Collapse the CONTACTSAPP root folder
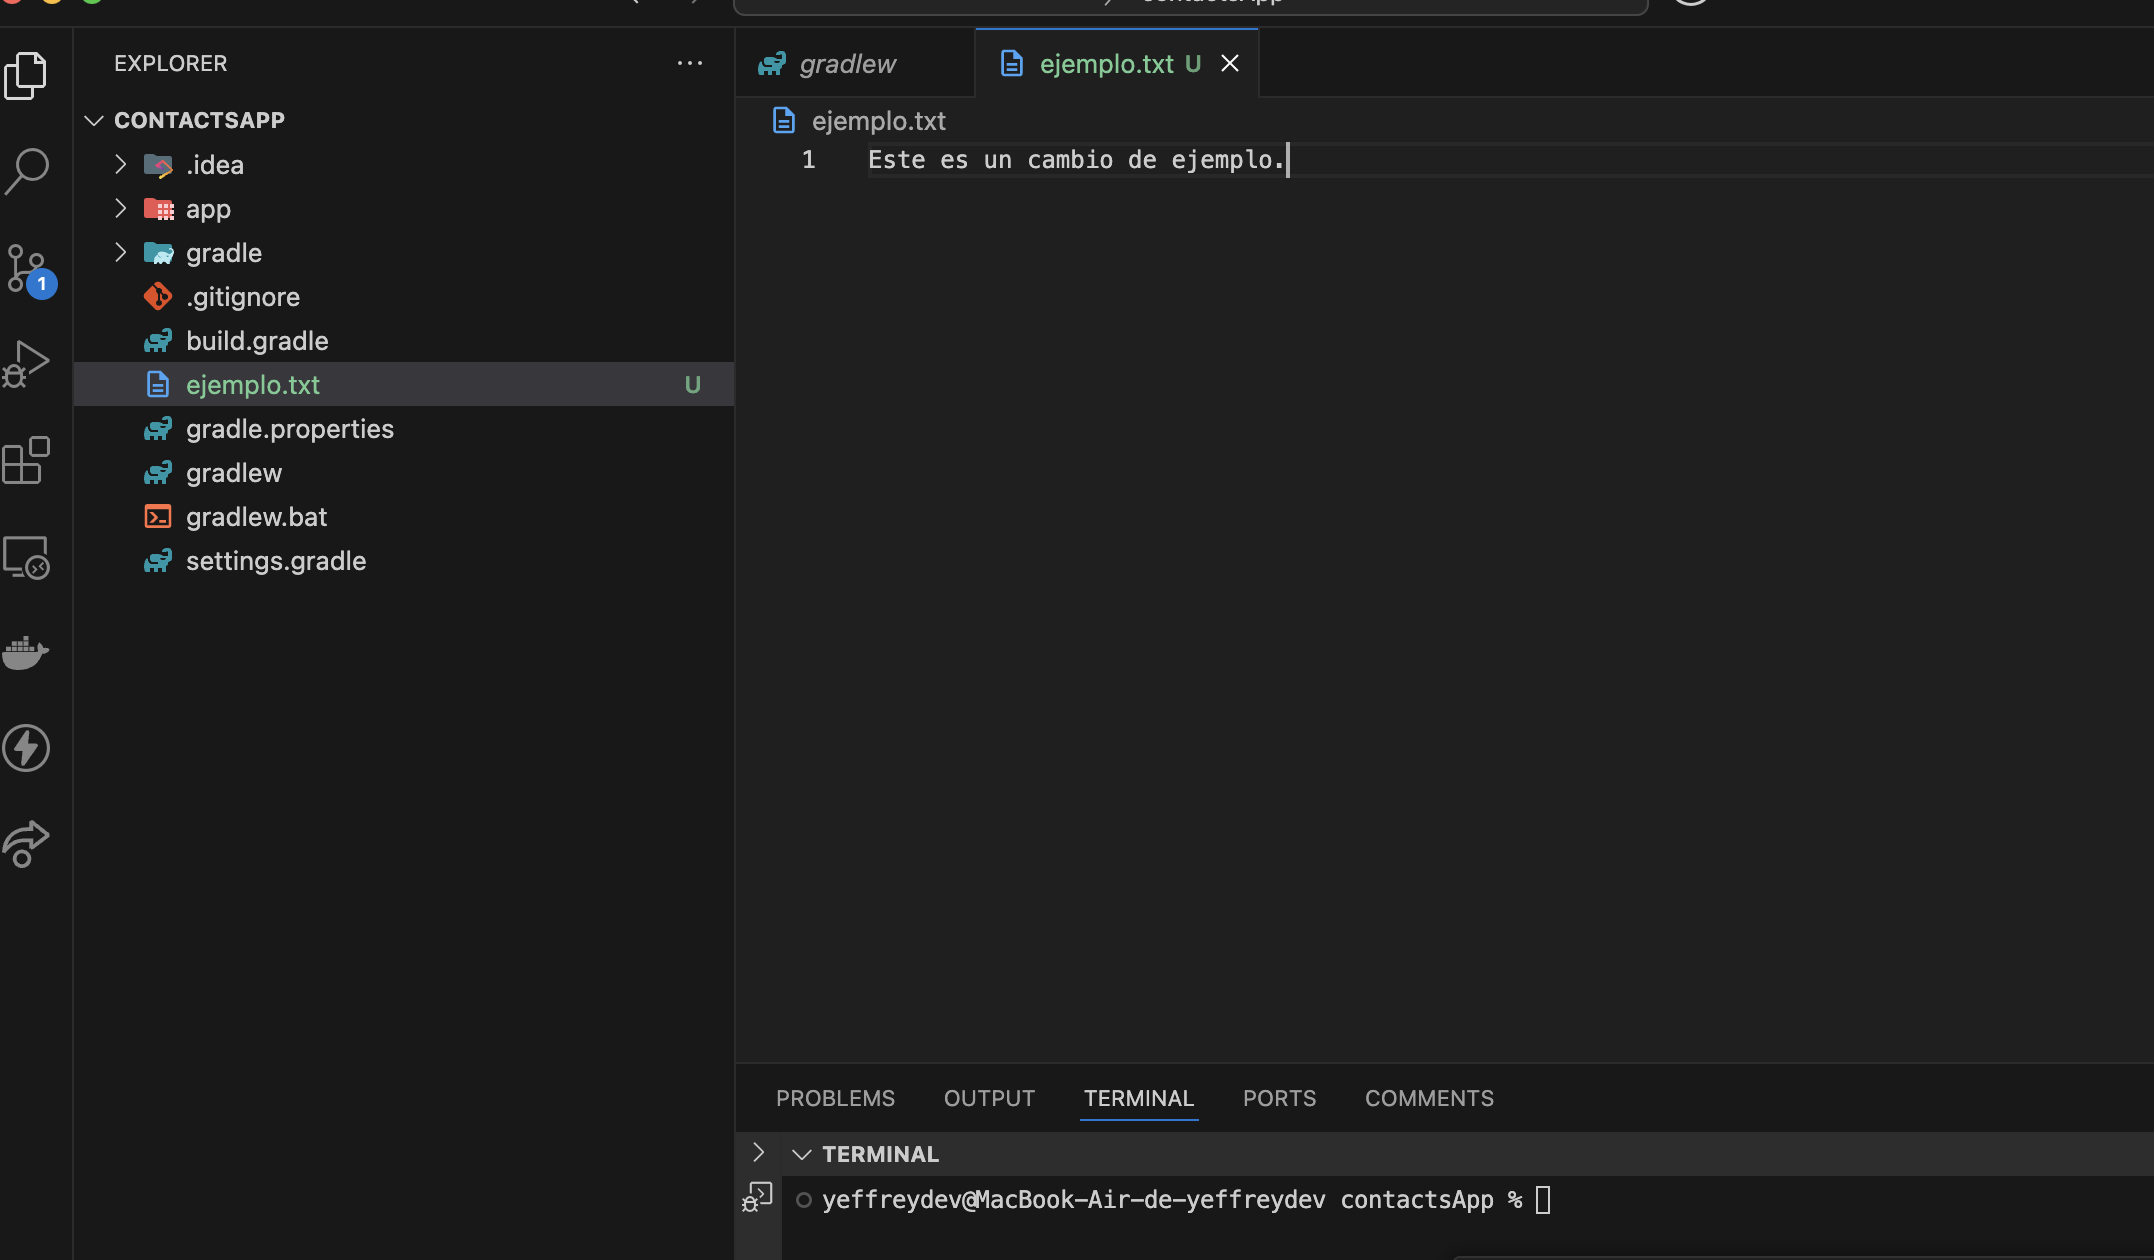 (x=93, y=120)
